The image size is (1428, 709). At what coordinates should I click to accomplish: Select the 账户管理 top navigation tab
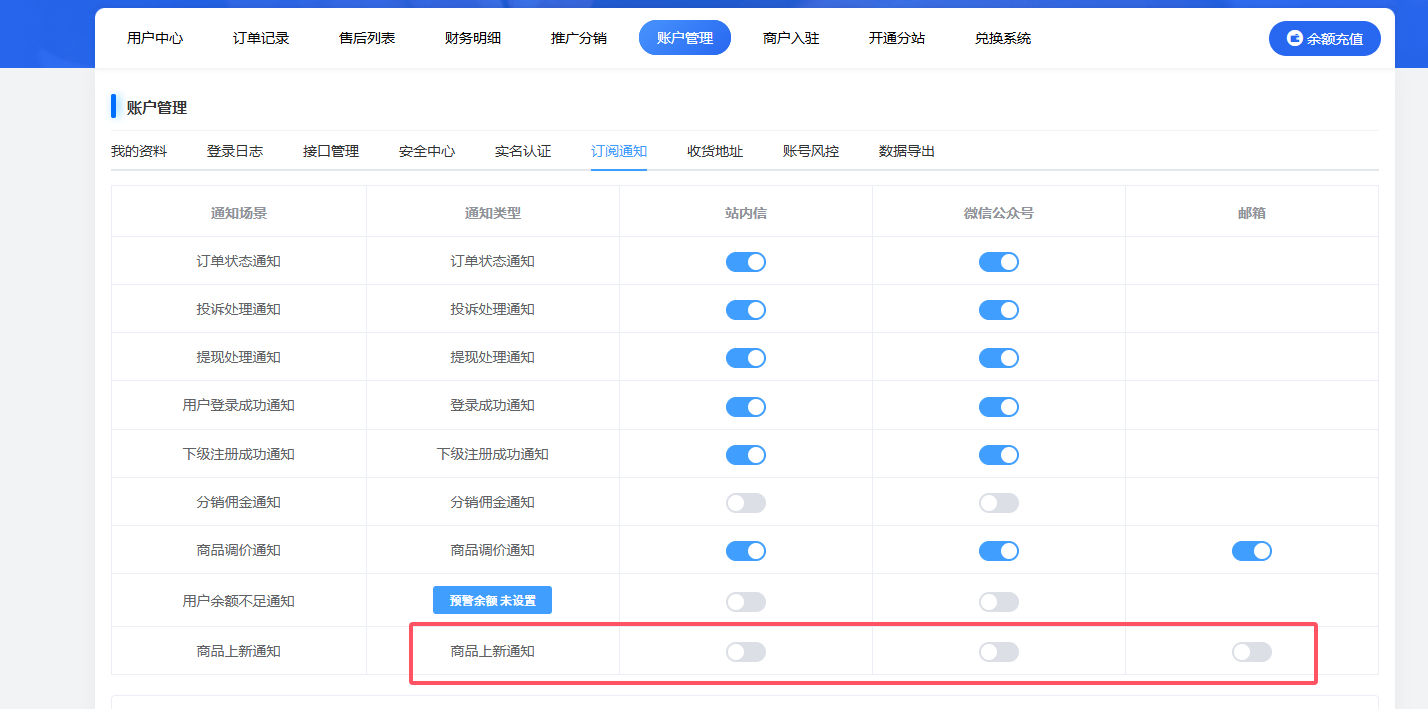685,38
